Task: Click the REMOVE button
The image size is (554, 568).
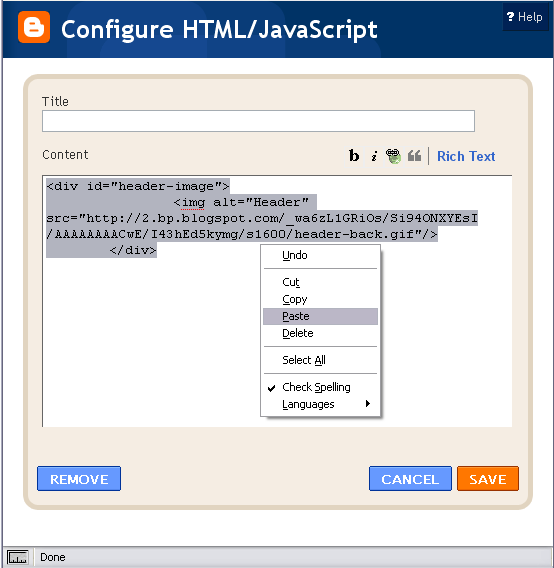Action: (79, 479)
